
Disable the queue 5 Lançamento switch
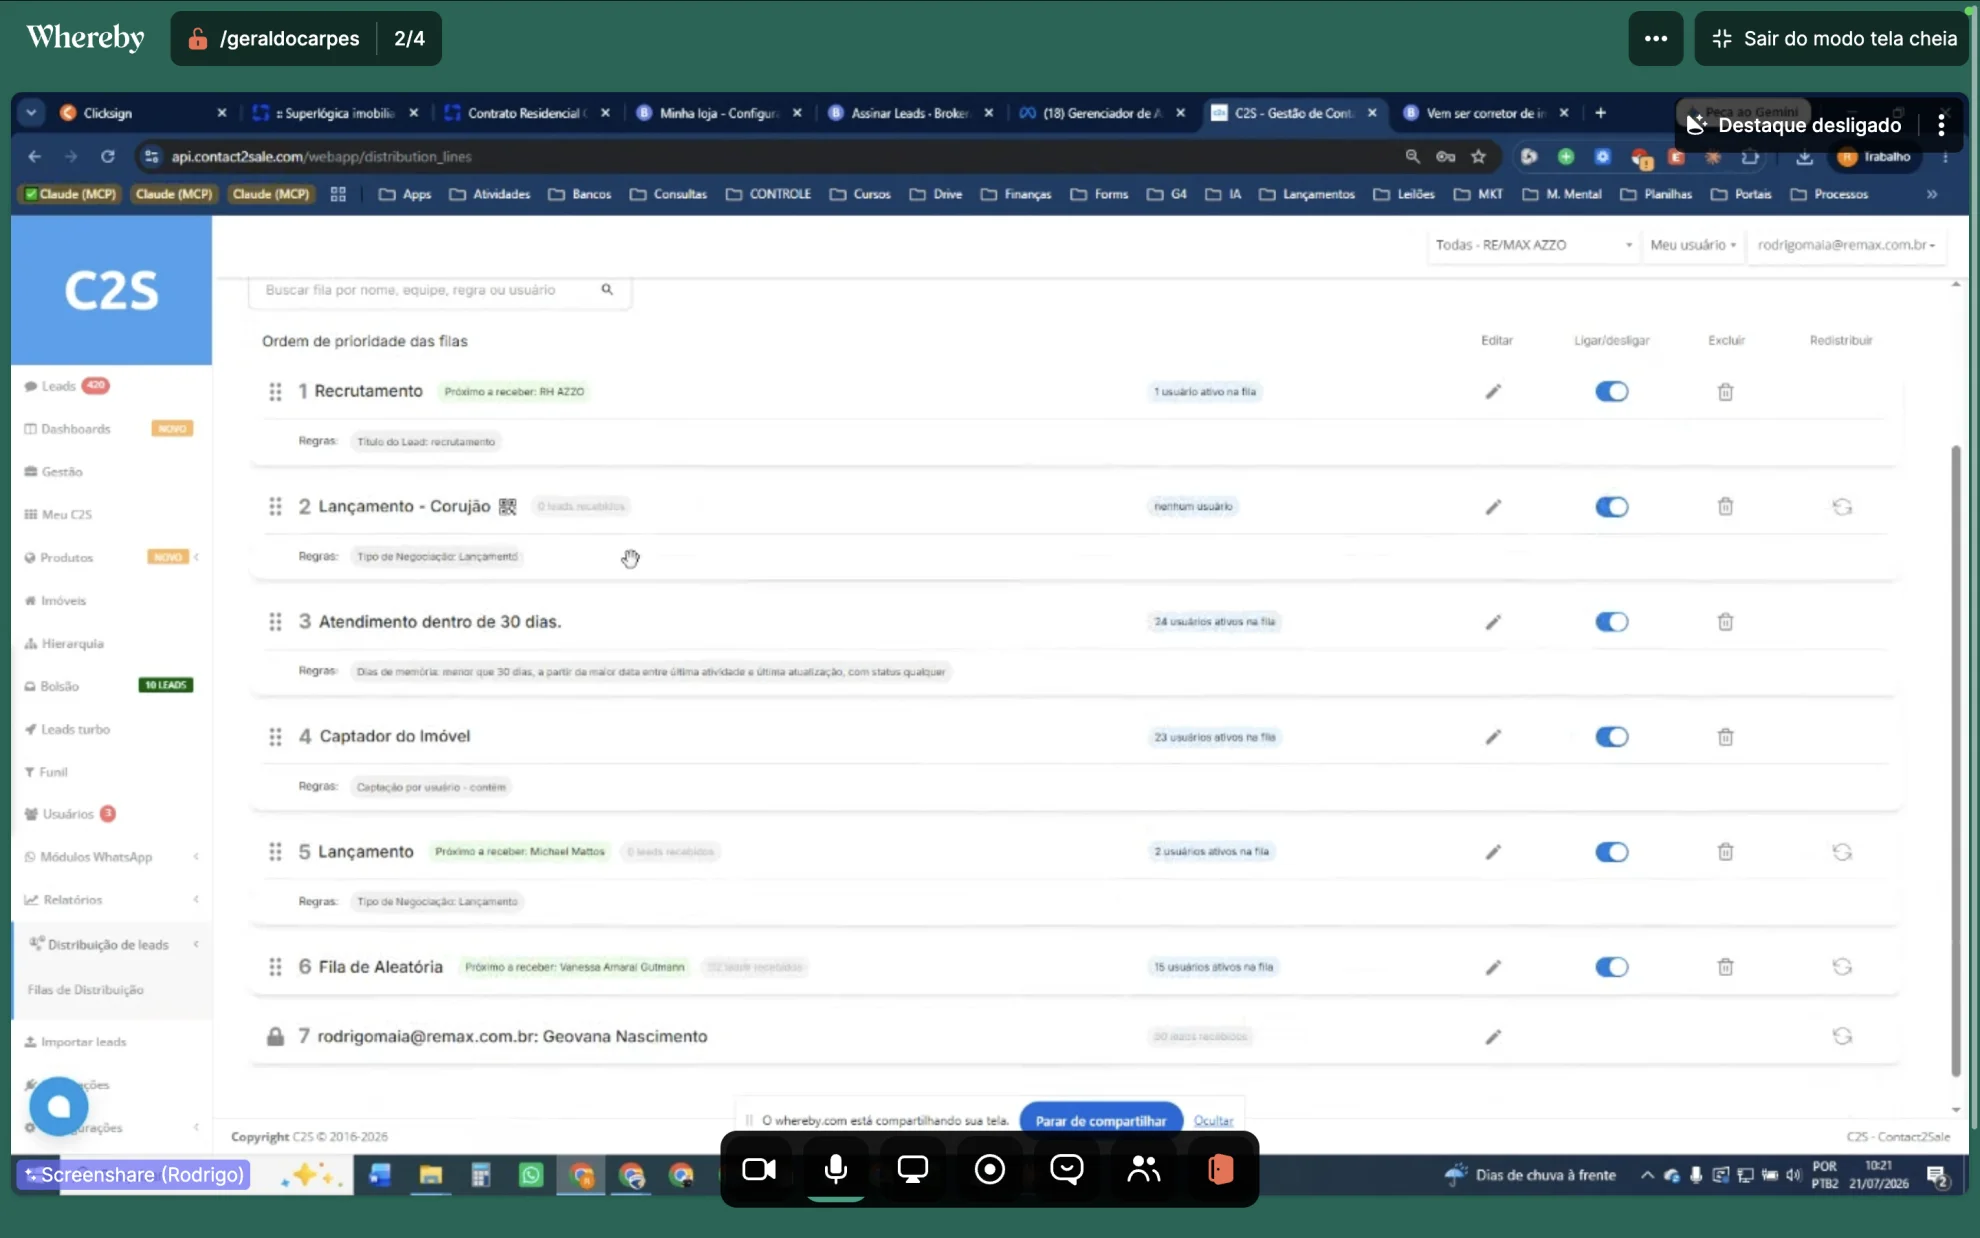pyautogui.click(x=1612, y=852)
